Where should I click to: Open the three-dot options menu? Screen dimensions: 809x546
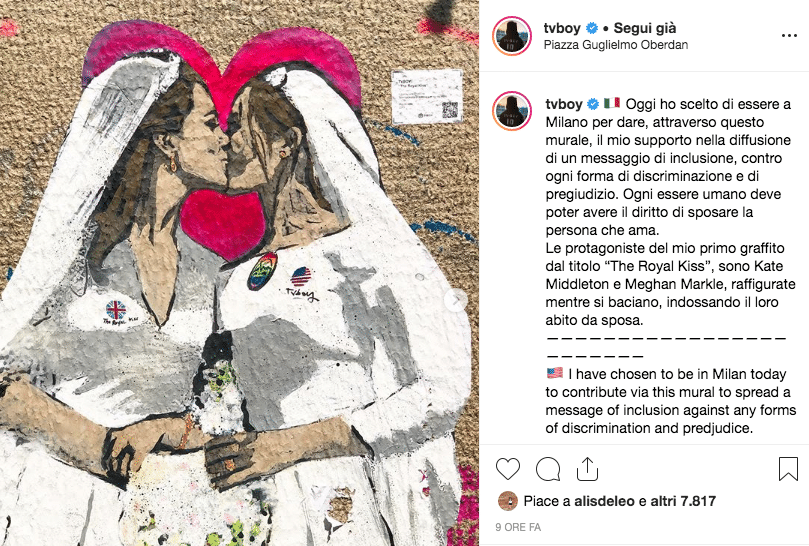[x=789, y=36]
